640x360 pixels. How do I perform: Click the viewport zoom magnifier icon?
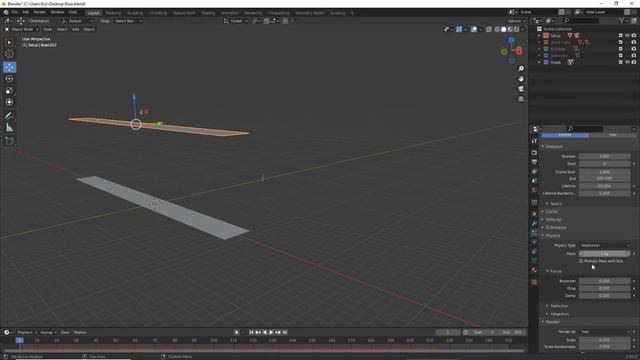tap(521, 69)
